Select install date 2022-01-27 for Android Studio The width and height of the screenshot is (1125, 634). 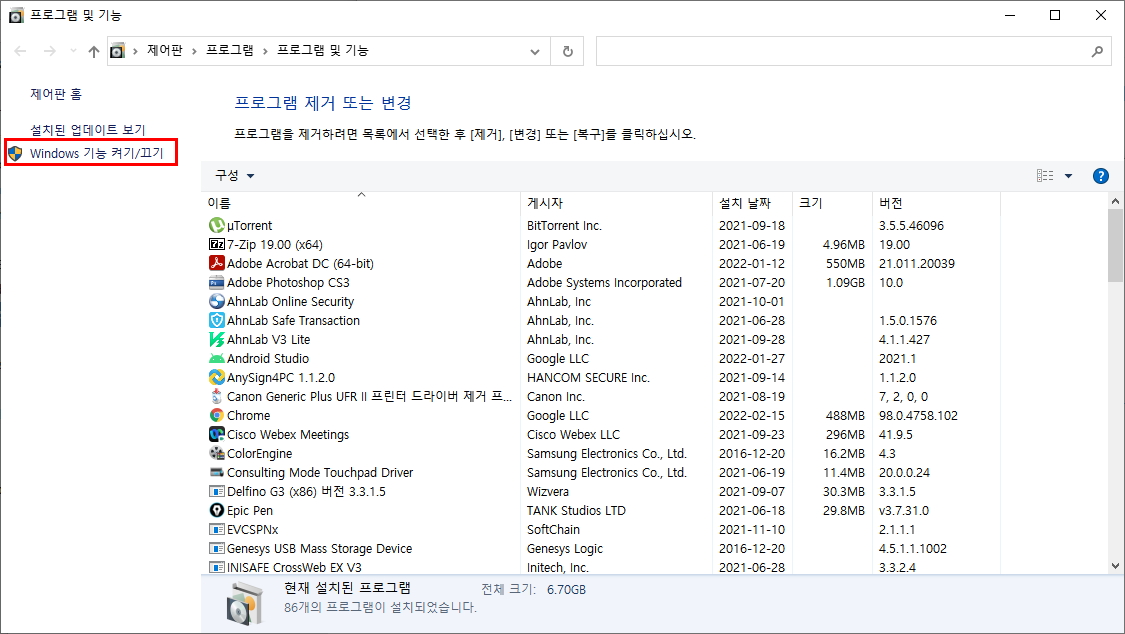(752, 359)
